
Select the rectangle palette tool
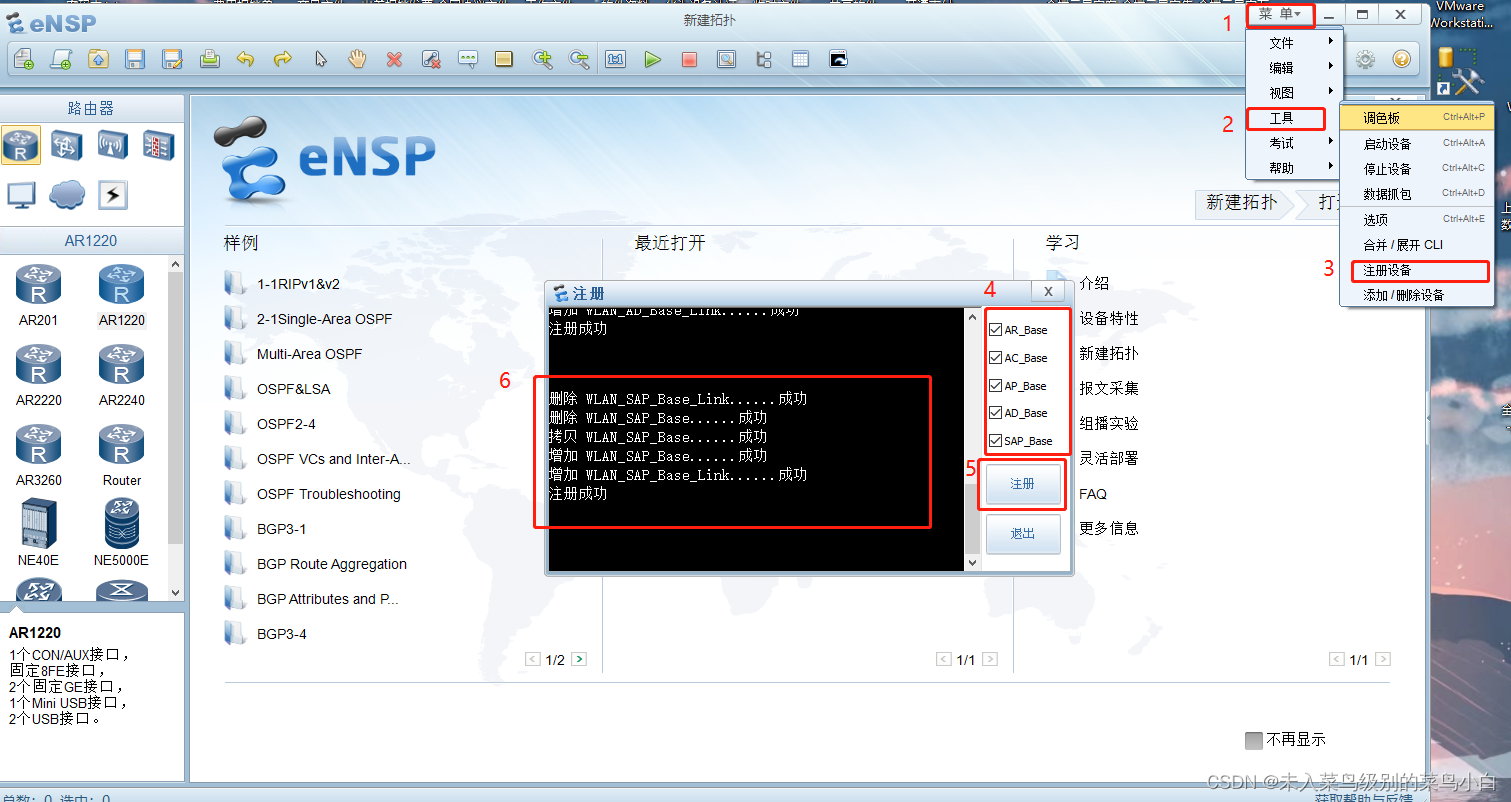tap(504, 59)
